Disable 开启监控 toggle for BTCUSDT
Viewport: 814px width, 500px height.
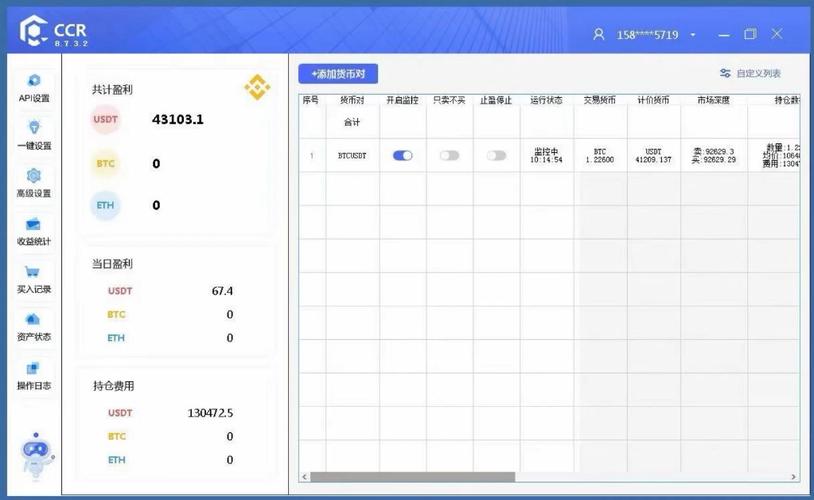point(403,156)
